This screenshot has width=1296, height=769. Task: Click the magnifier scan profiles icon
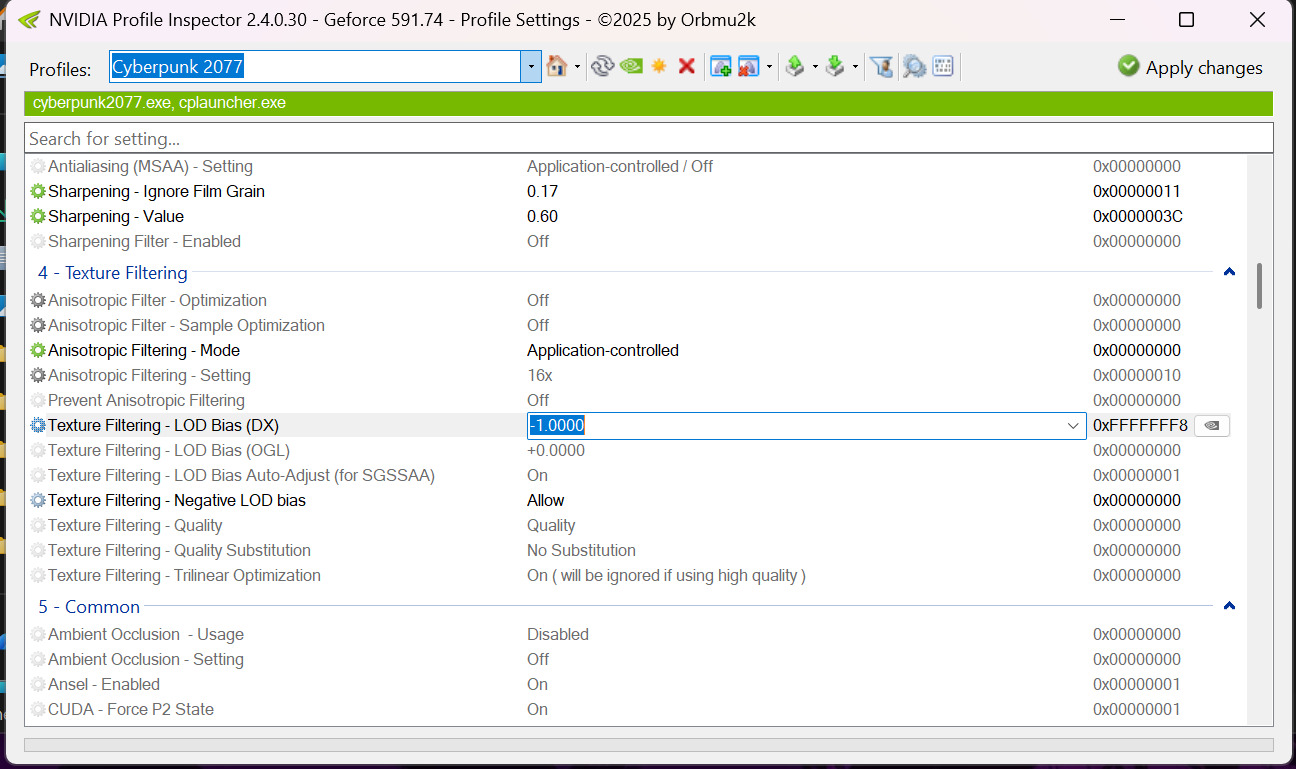(913, 67)
